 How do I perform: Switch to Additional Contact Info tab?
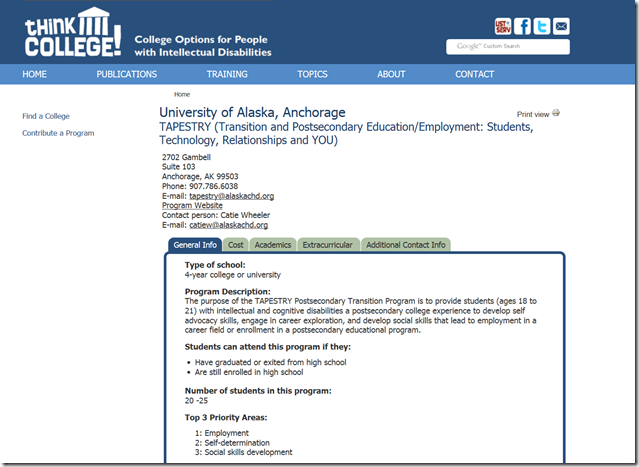tap(406, 245)
